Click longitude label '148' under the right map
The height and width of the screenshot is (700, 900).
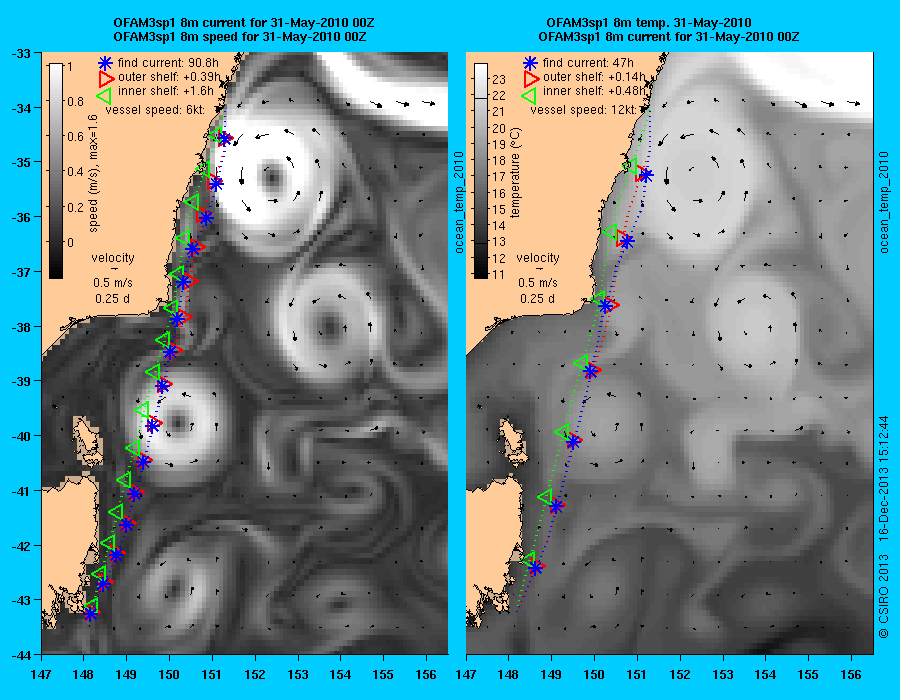(509, 675)
